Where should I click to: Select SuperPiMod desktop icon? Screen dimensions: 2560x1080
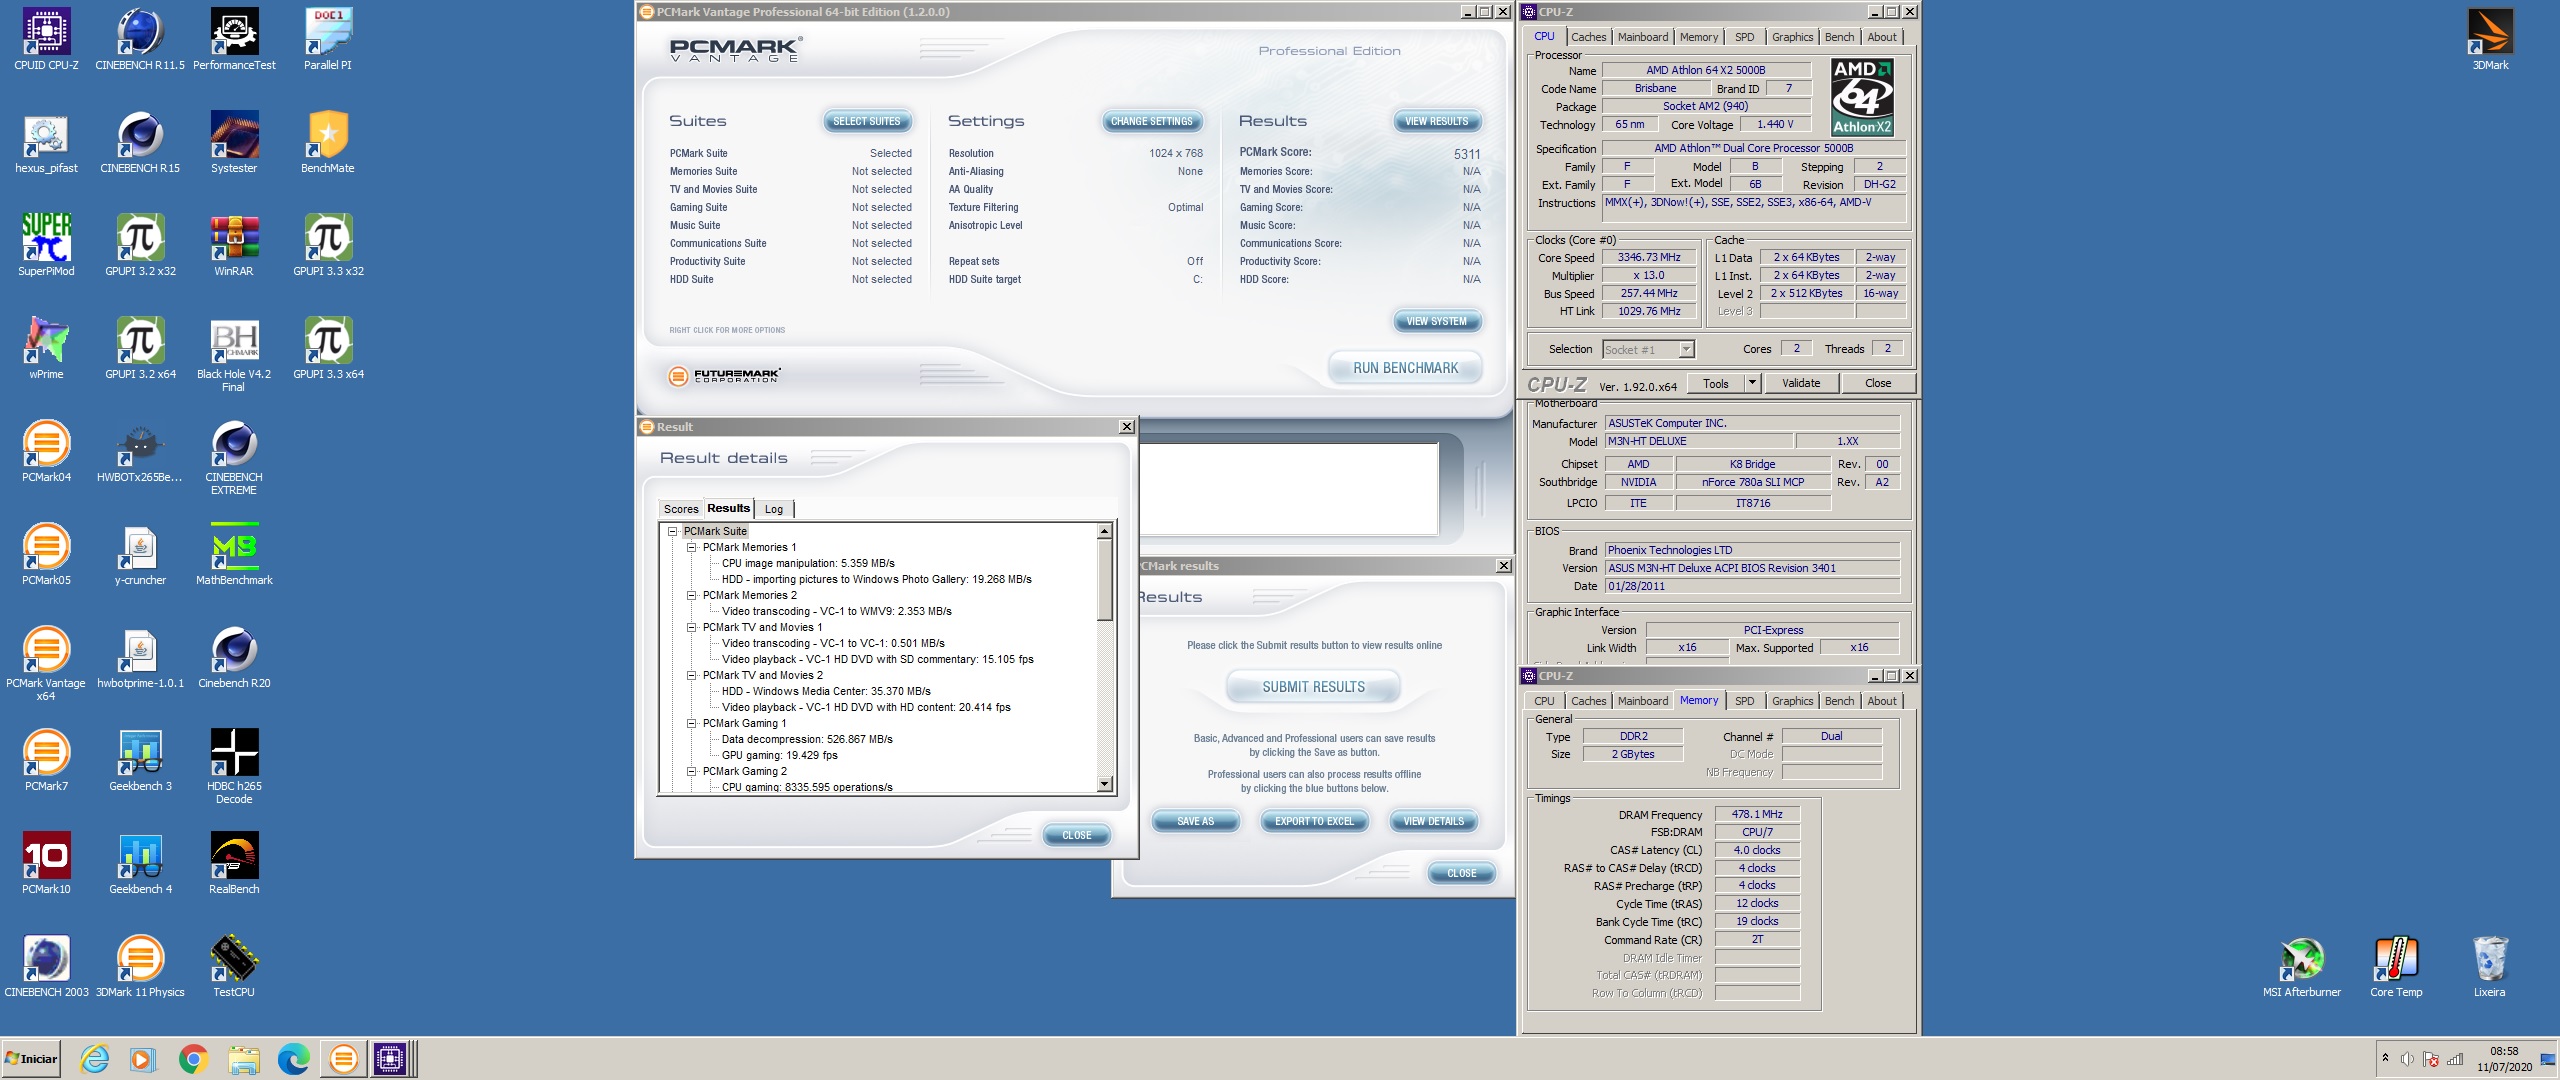click(x=46, y=246)
